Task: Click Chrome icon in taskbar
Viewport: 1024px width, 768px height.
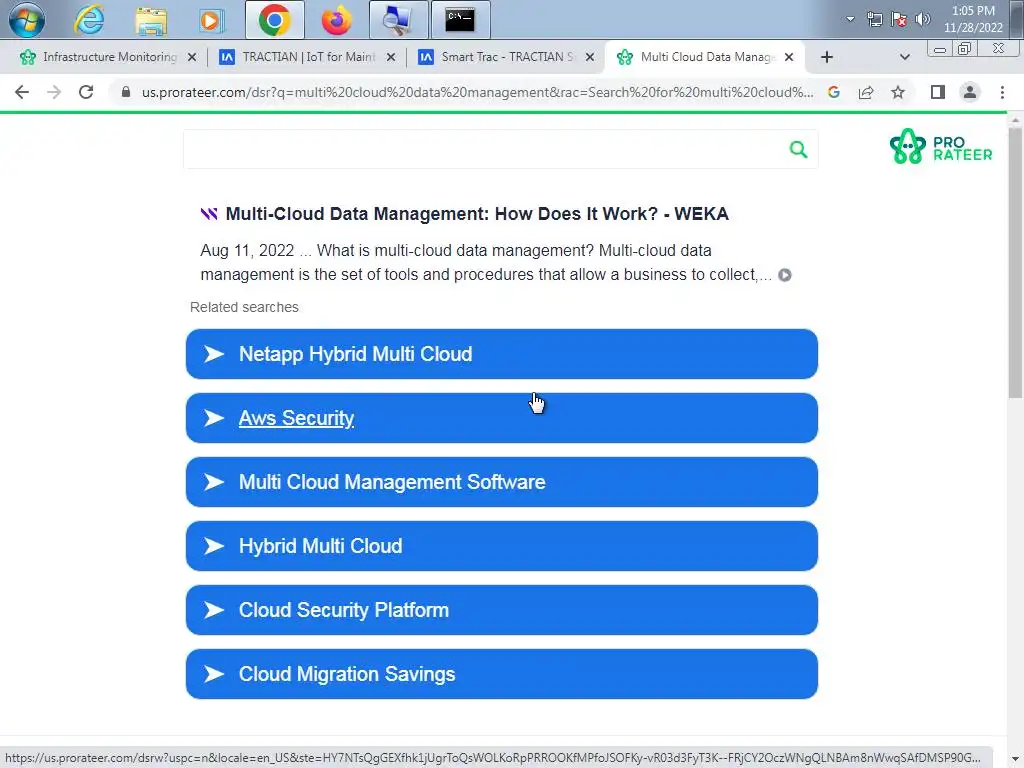Action: pyautogui.click(x=275, y=20)
